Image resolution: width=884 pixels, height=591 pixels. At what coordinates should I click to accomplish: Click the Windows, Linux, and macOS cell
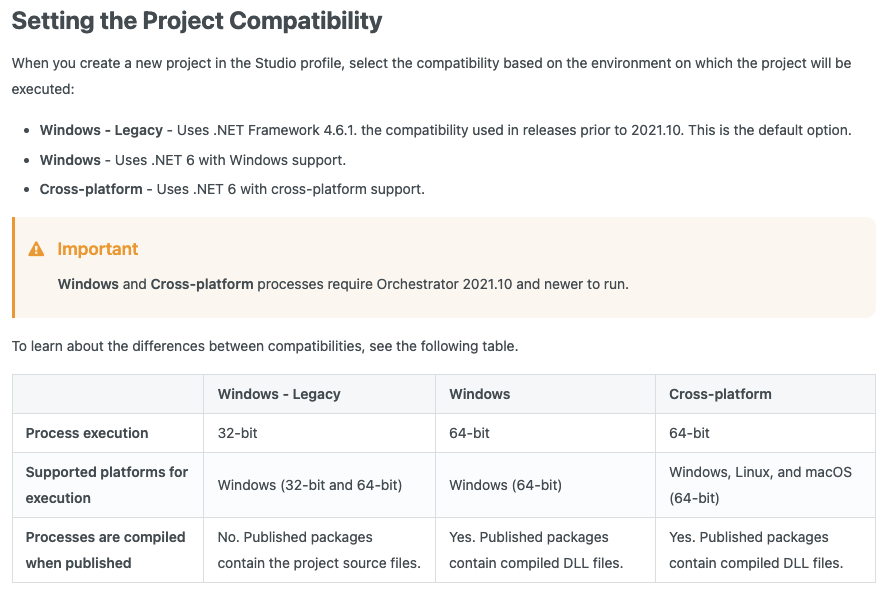760,472
